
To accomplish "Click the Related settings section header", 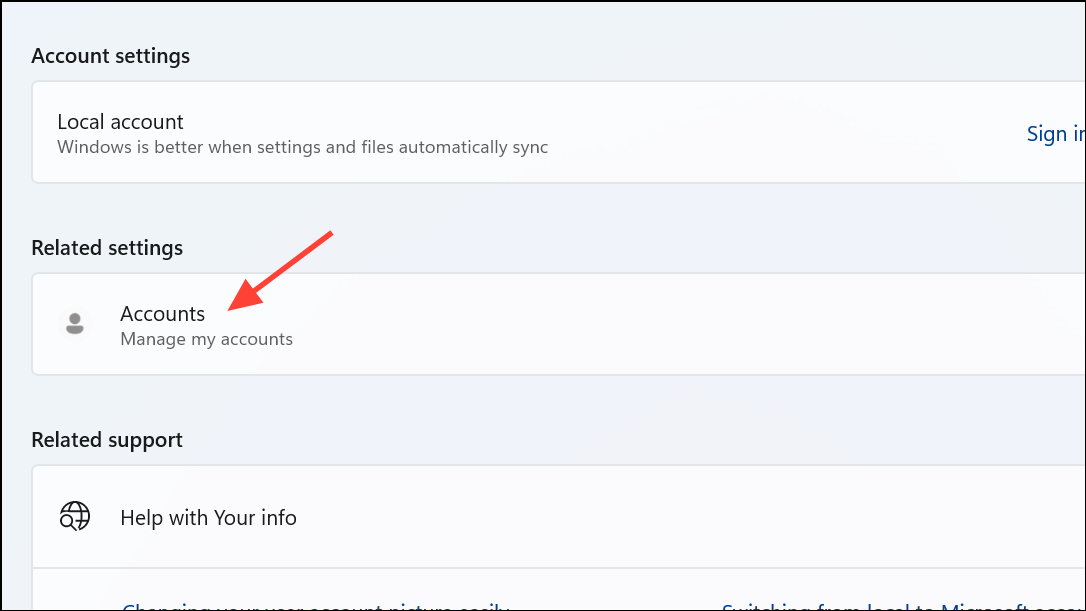I will (106, 247).
